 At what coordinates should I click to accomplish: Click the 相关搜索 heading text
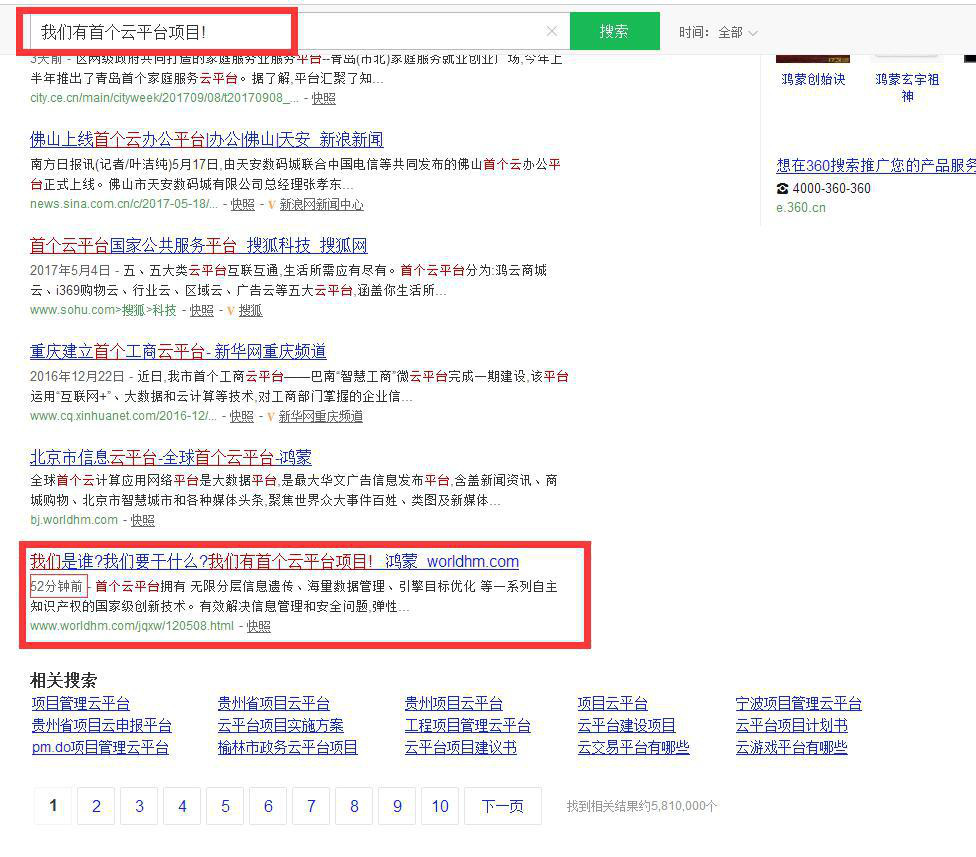(63, 680)
